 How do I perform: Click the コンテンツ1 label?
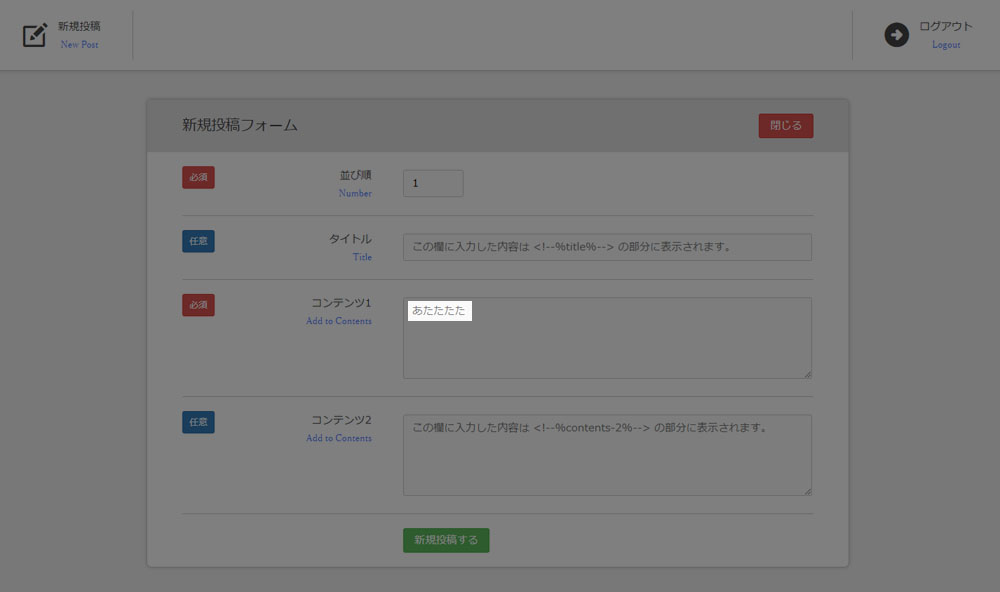(341, 302)
